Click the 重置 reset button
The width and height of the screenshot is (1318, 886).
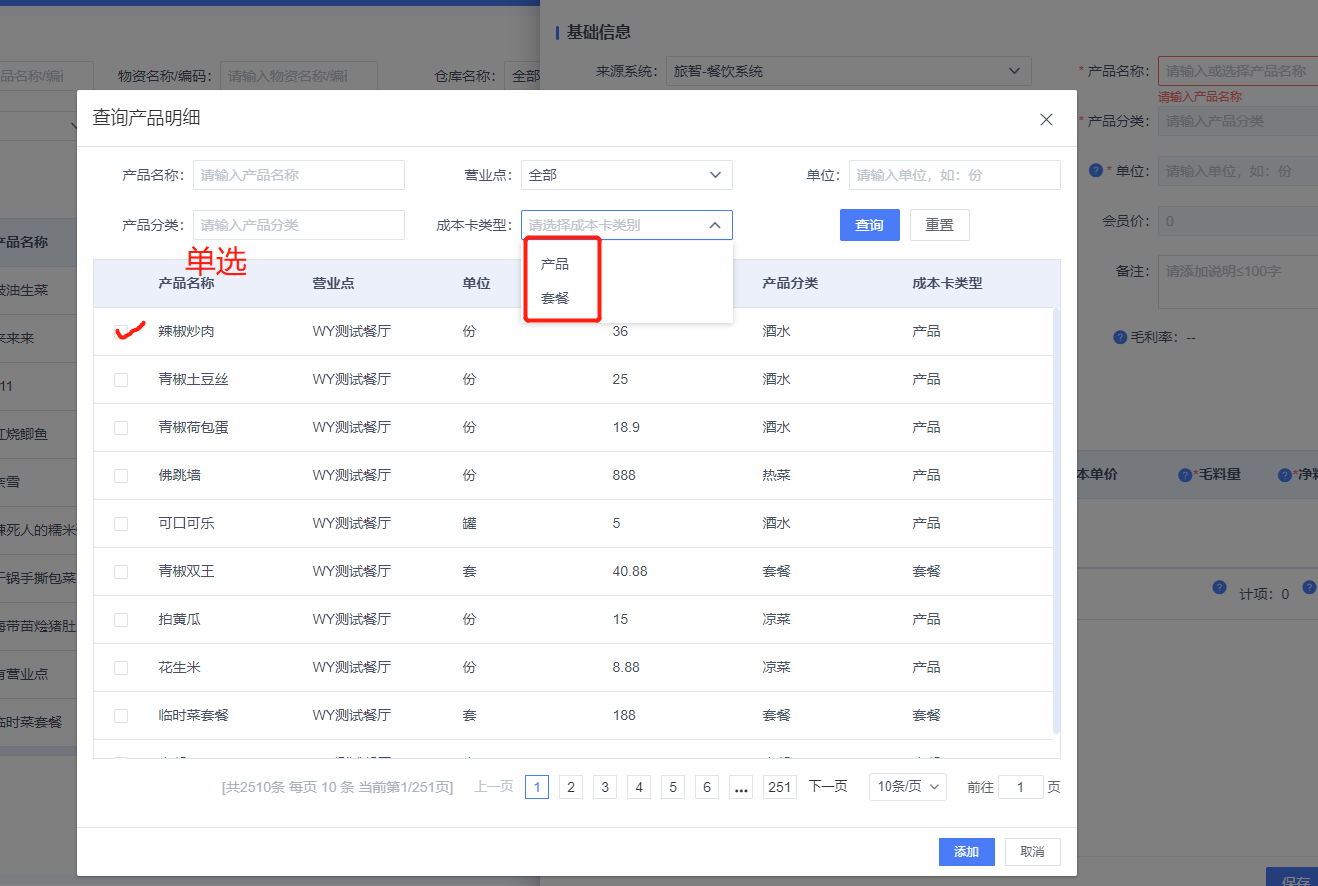click(x=939, y=225)
